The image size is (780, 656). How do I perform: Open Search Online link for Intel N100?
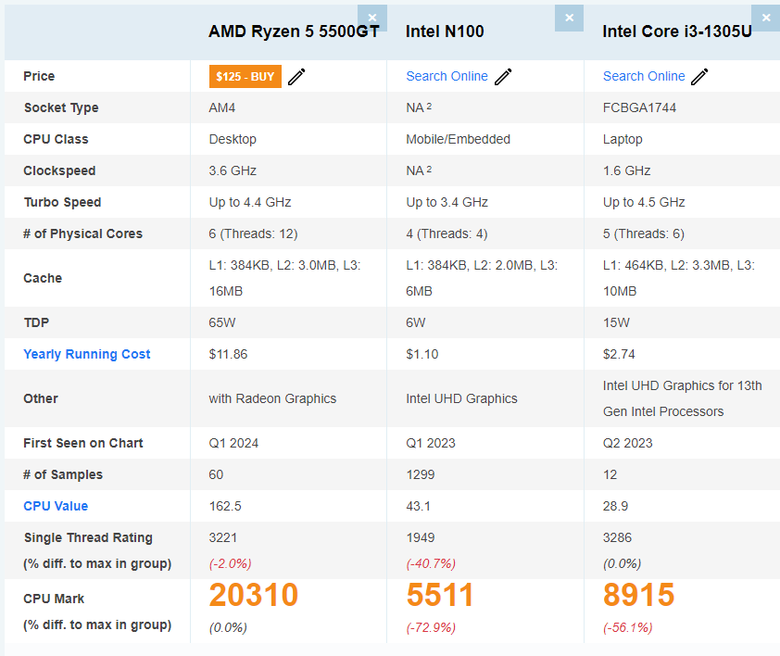click(x=447, y=76)
